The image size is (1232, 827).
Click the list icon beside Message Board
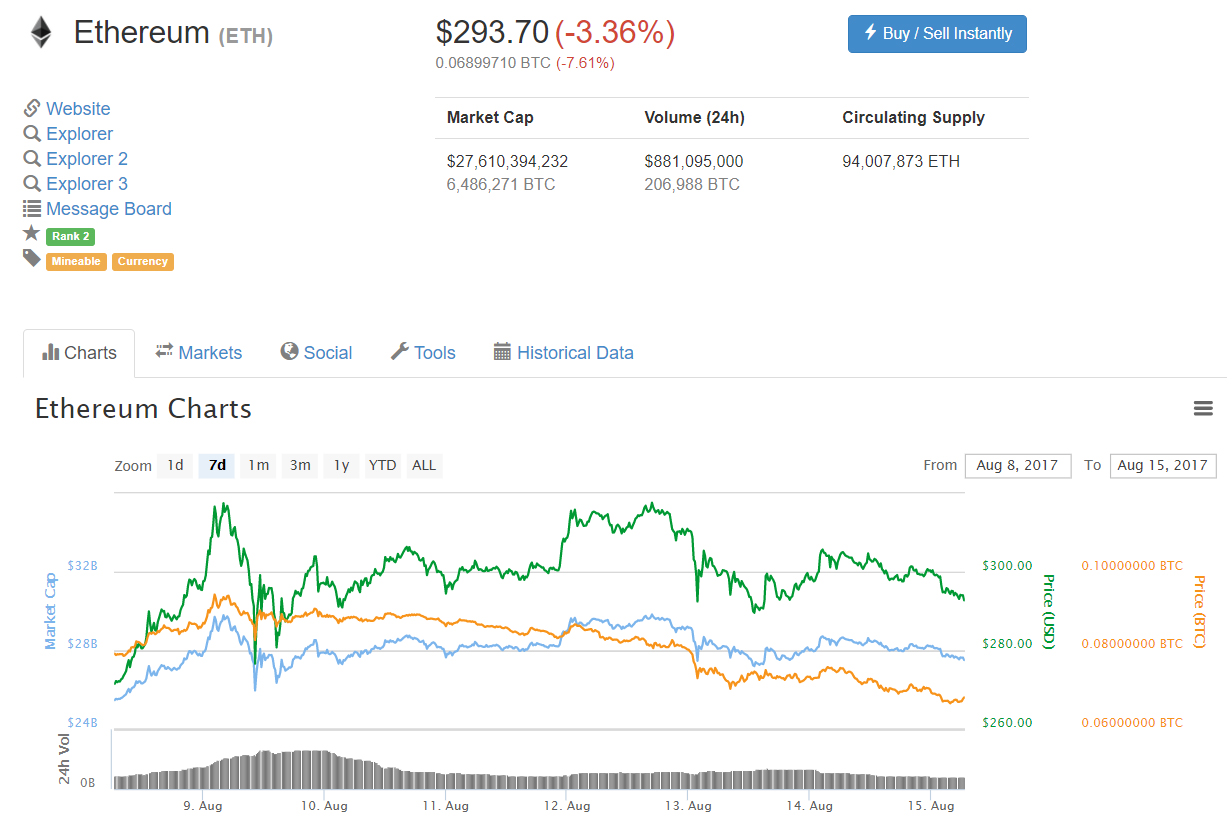click(32, 209)
